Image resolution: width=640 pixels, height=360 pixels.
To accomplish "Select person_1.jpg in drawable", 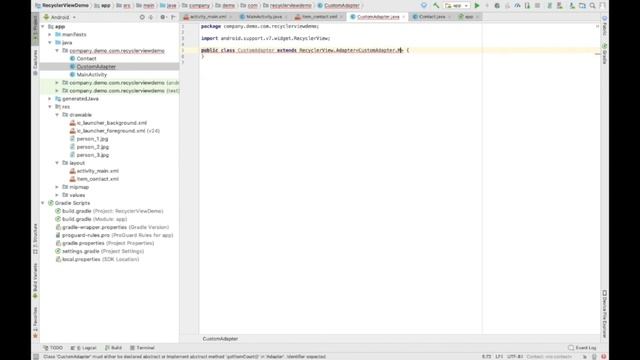I will pyautogui.click(x=92, y=139).
